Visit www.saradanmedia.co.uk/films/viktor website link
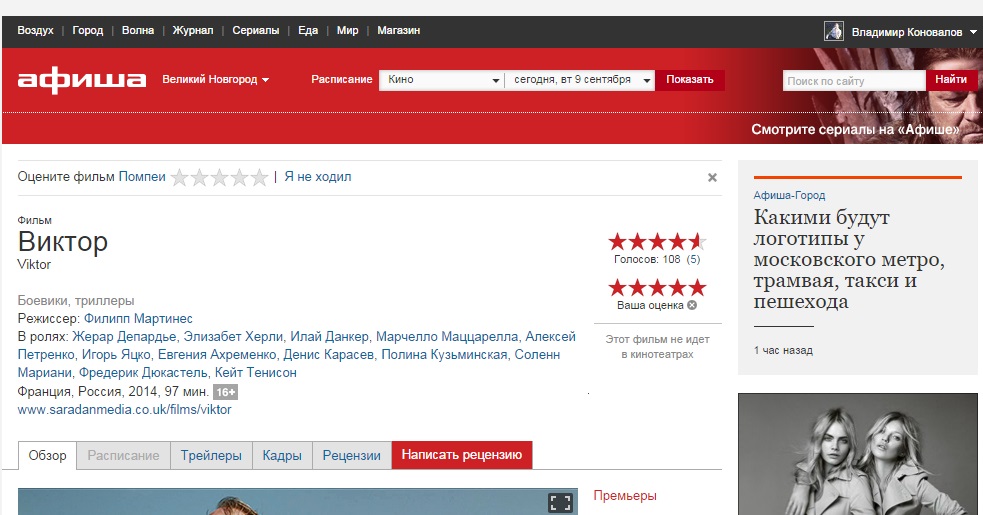Screen dimensions: 983x515 point(125,410)
